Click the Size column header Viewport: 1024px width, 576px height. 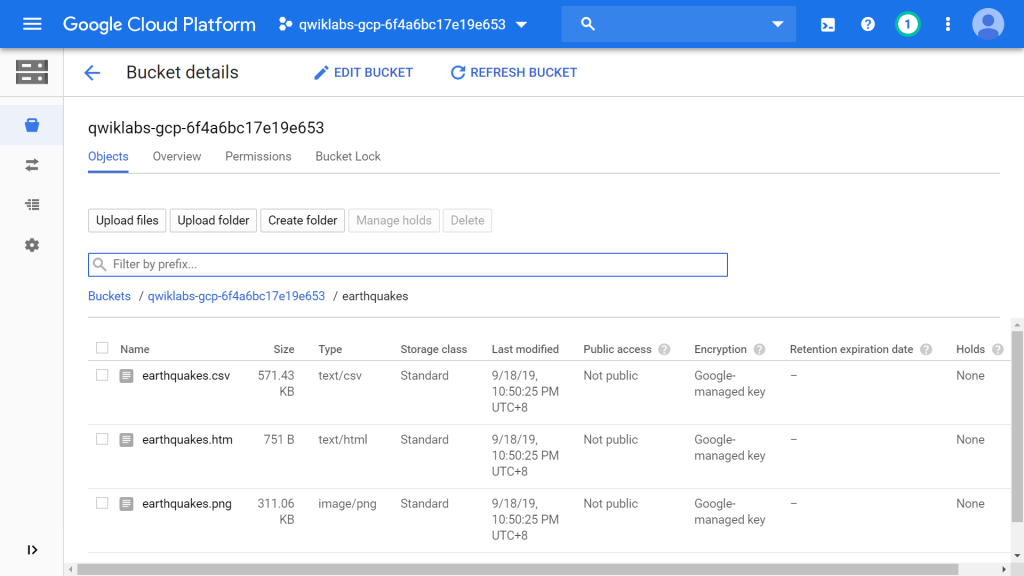coord(283,349)
